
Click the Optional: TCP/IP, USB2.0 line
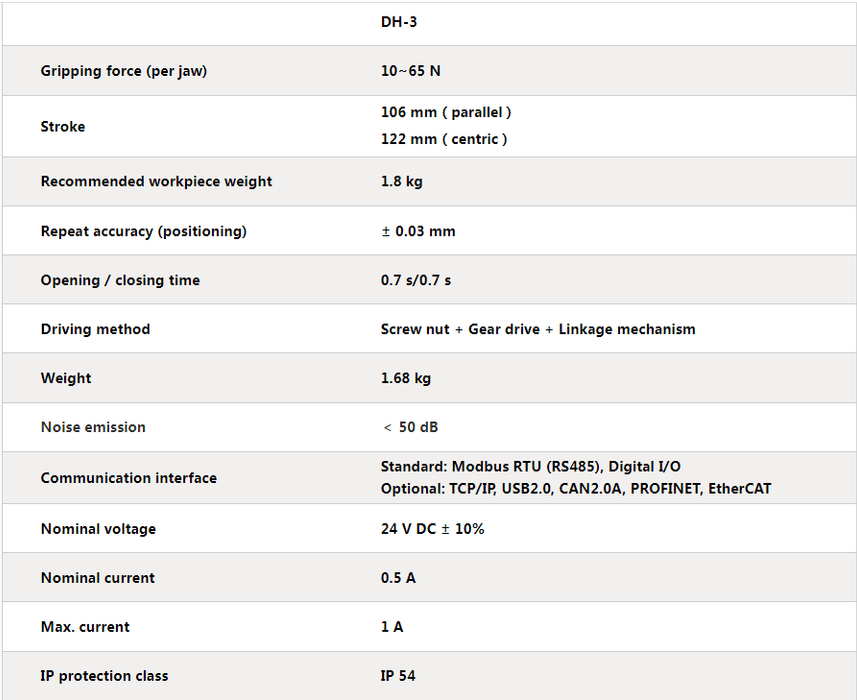coord(576,489)
